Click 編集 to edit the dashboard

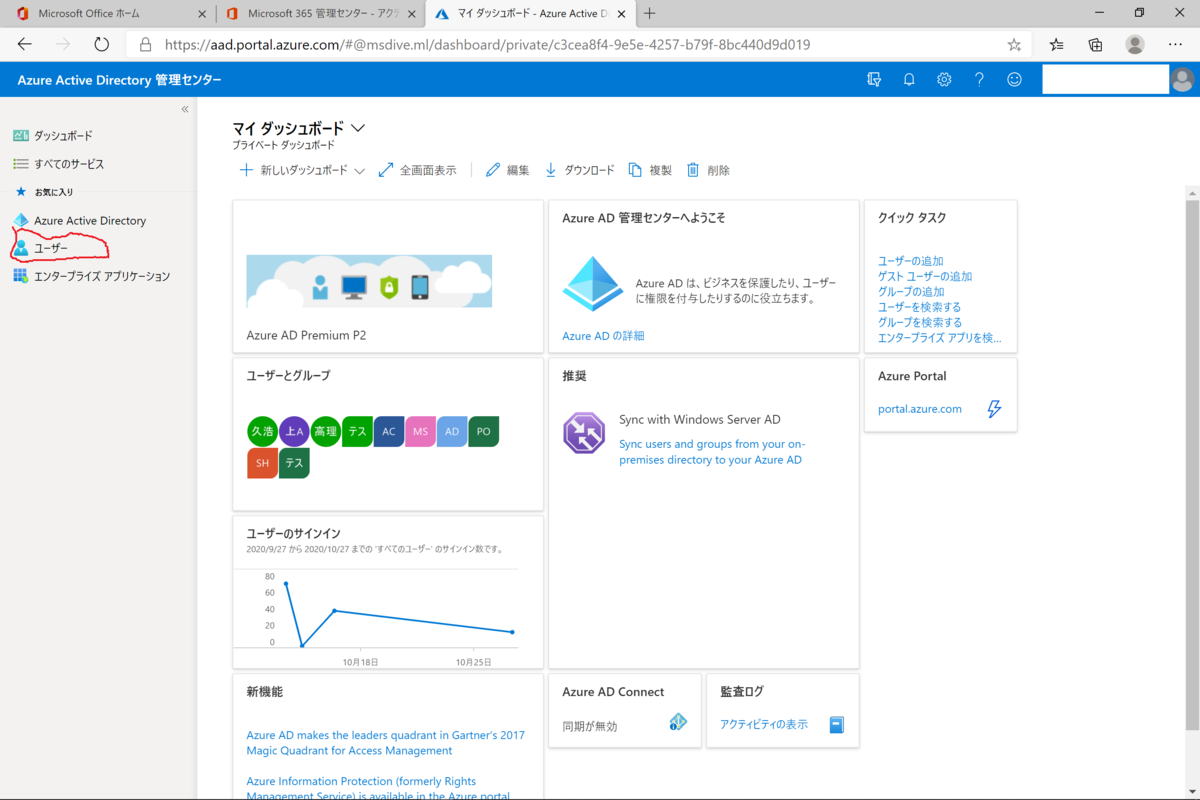(507, 170)
